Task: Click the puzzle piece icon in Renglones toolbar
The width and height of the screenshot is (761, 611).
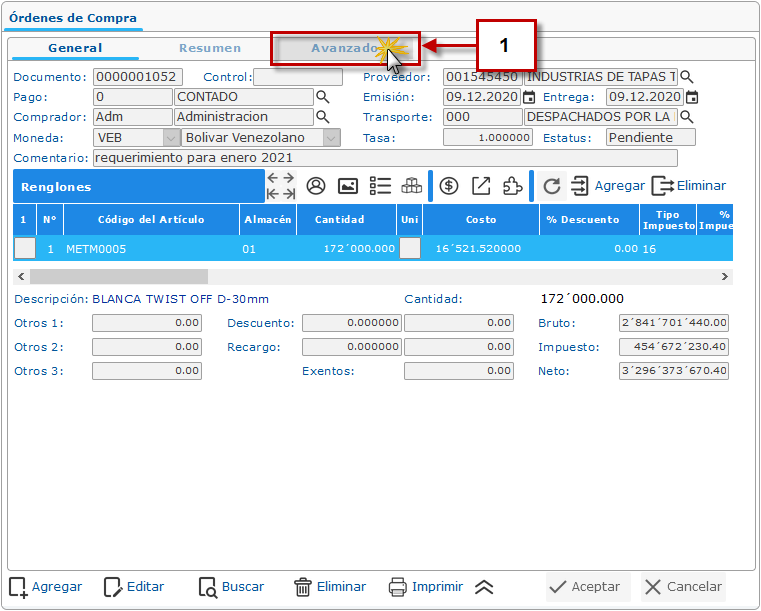Action: point(512,186)
